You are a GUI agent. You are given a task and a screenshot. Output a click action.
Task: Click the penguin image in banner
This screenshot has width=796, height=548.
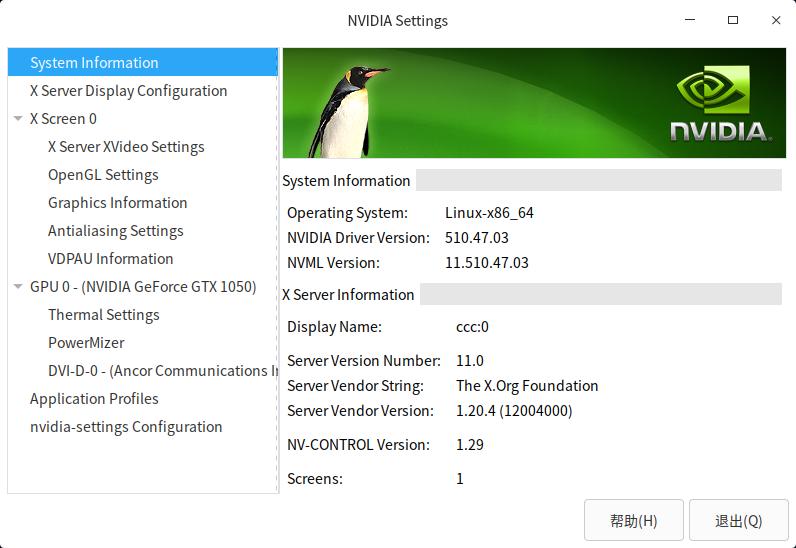[347, 112]
